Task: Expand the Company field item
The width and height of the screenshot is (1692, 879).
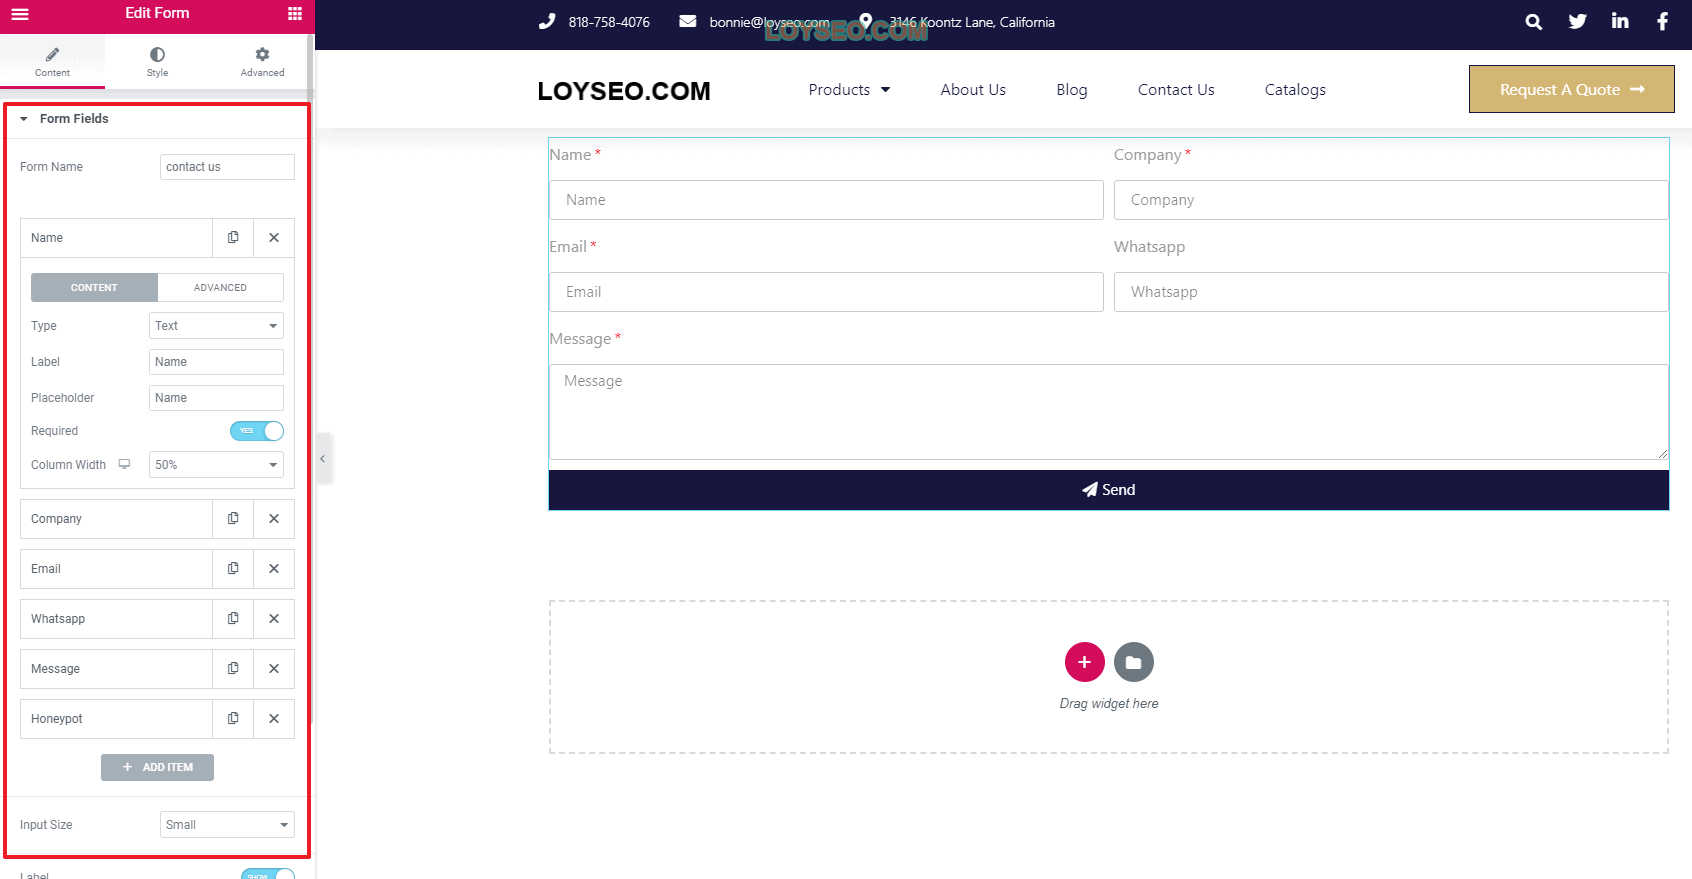Action: tap(116, 519)
